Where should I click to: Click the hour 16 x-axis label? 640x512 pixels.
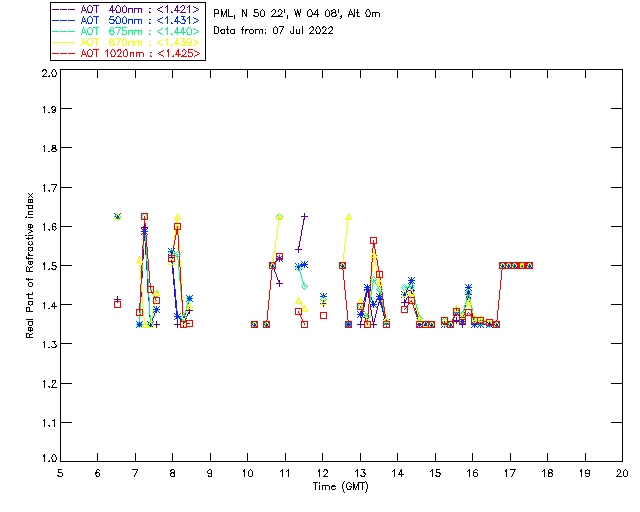pos(472,473)
